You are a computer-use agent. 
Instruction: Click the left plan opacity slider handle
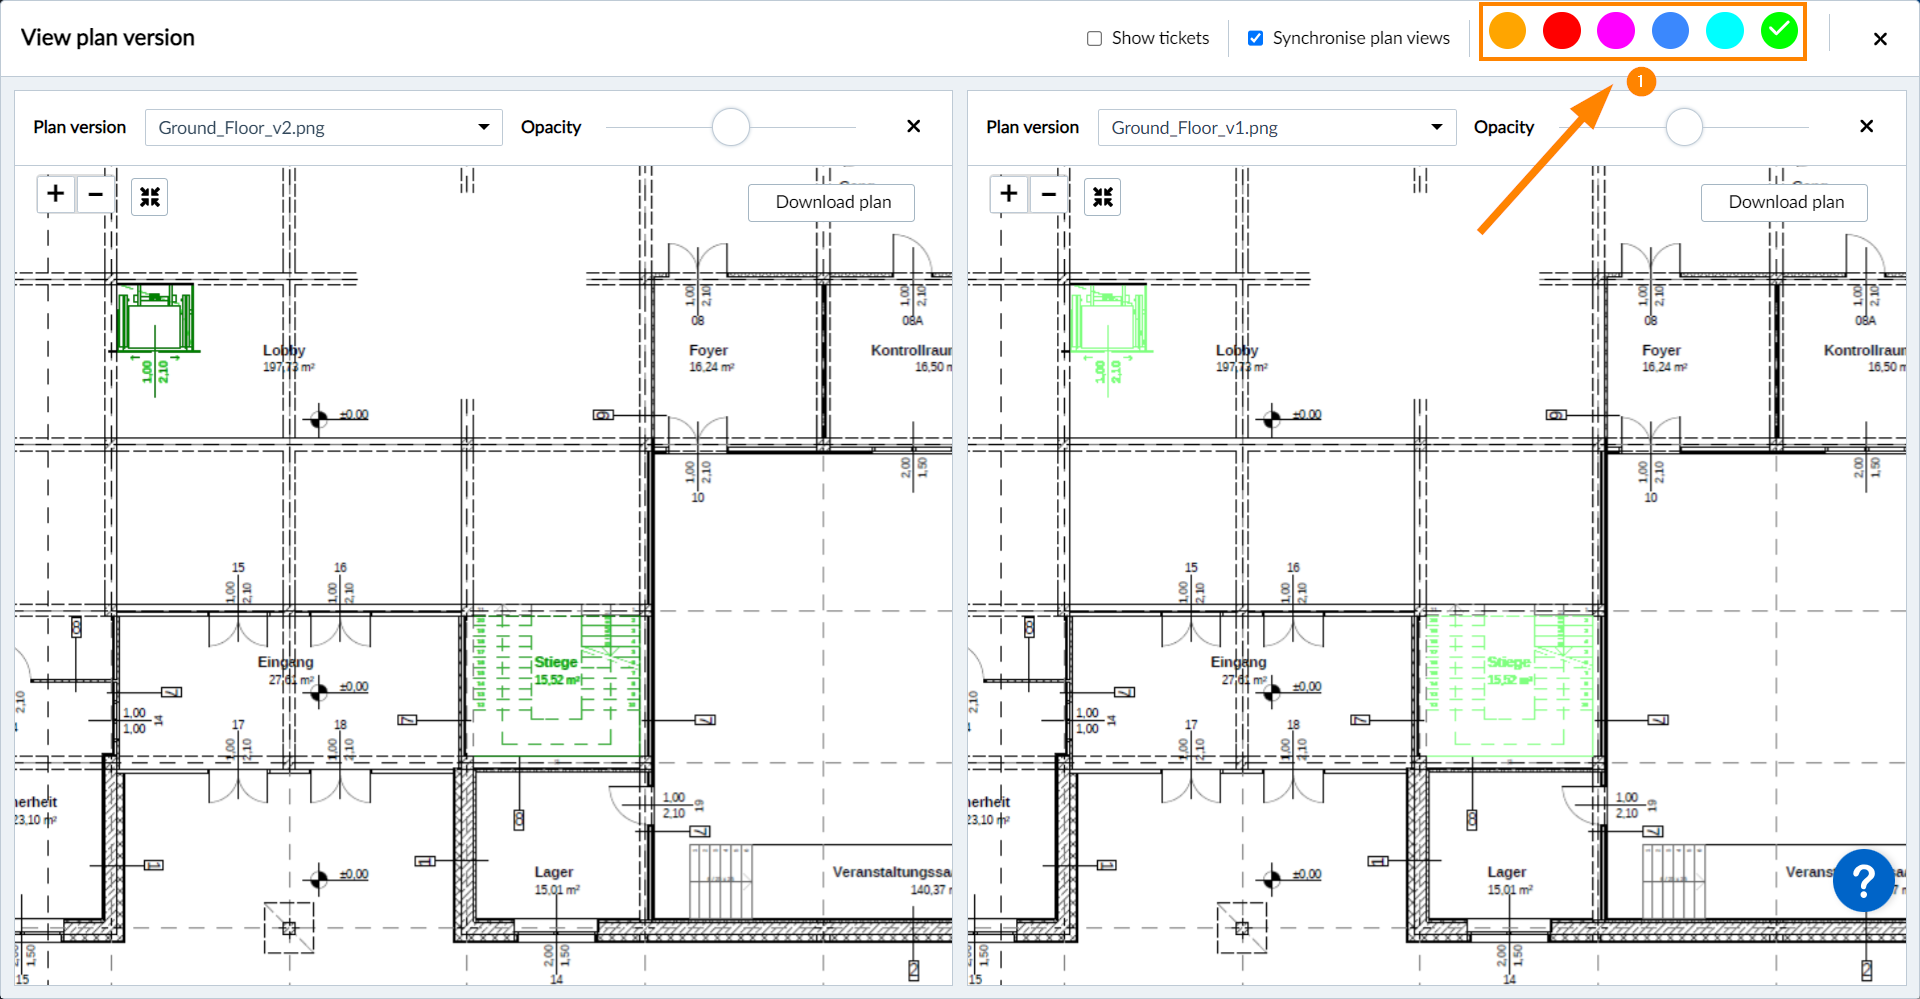coord(731,127)
